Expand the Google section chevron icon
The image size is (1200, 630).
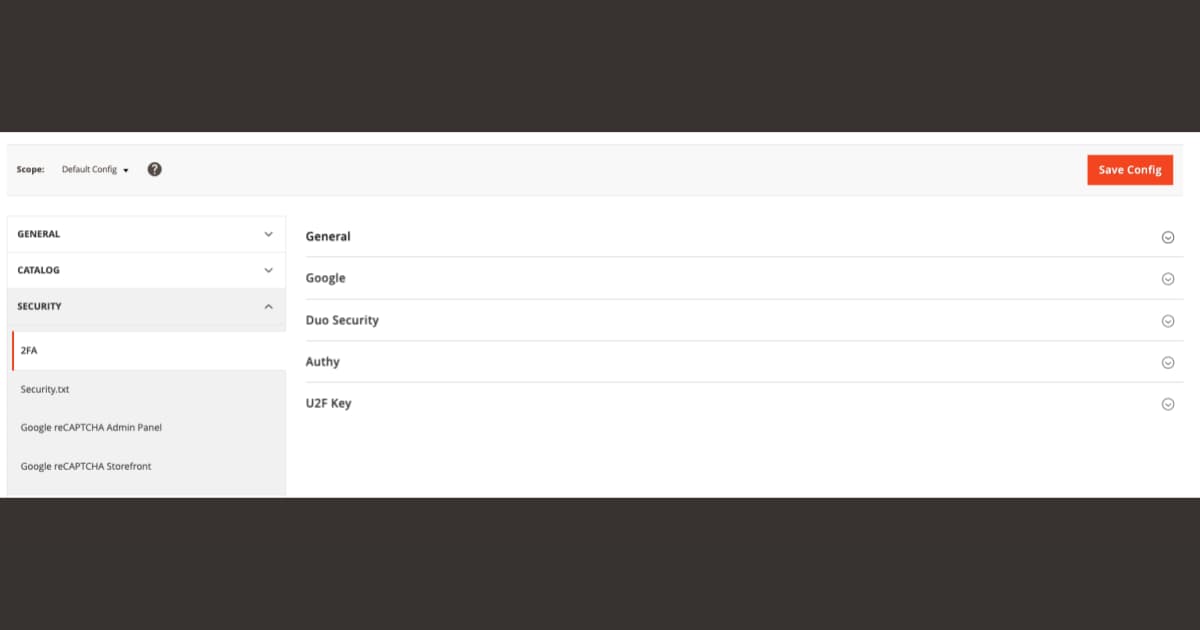point(1168,278)
